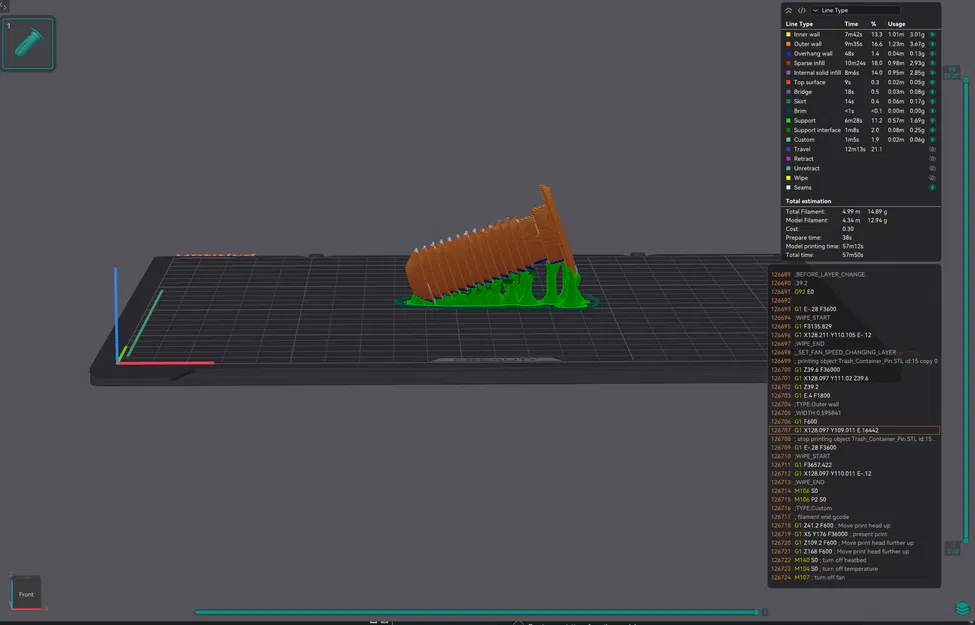Screen dimensions: 975x625
Task: Click the Time column header
Action: (851, 24)
